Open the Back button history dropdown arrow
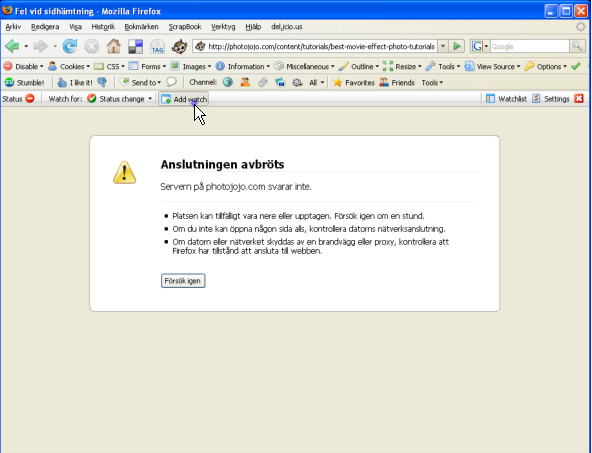 (26, 46)
